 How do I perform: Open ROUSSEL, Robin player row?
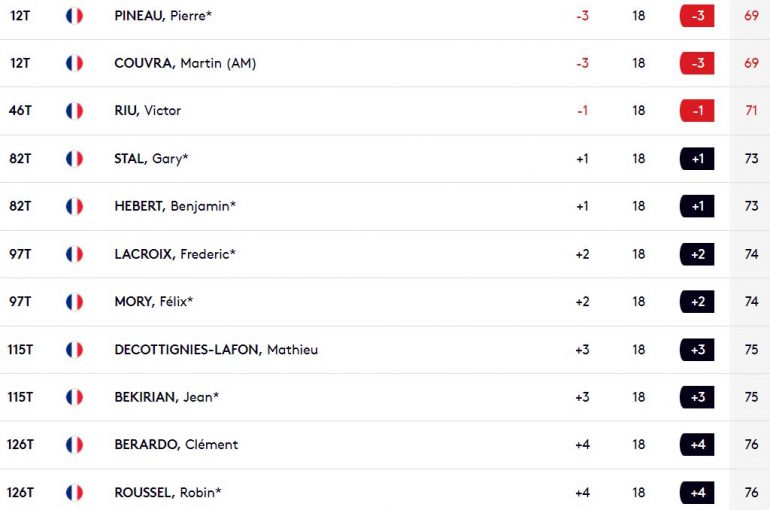[x=385, y=492]
